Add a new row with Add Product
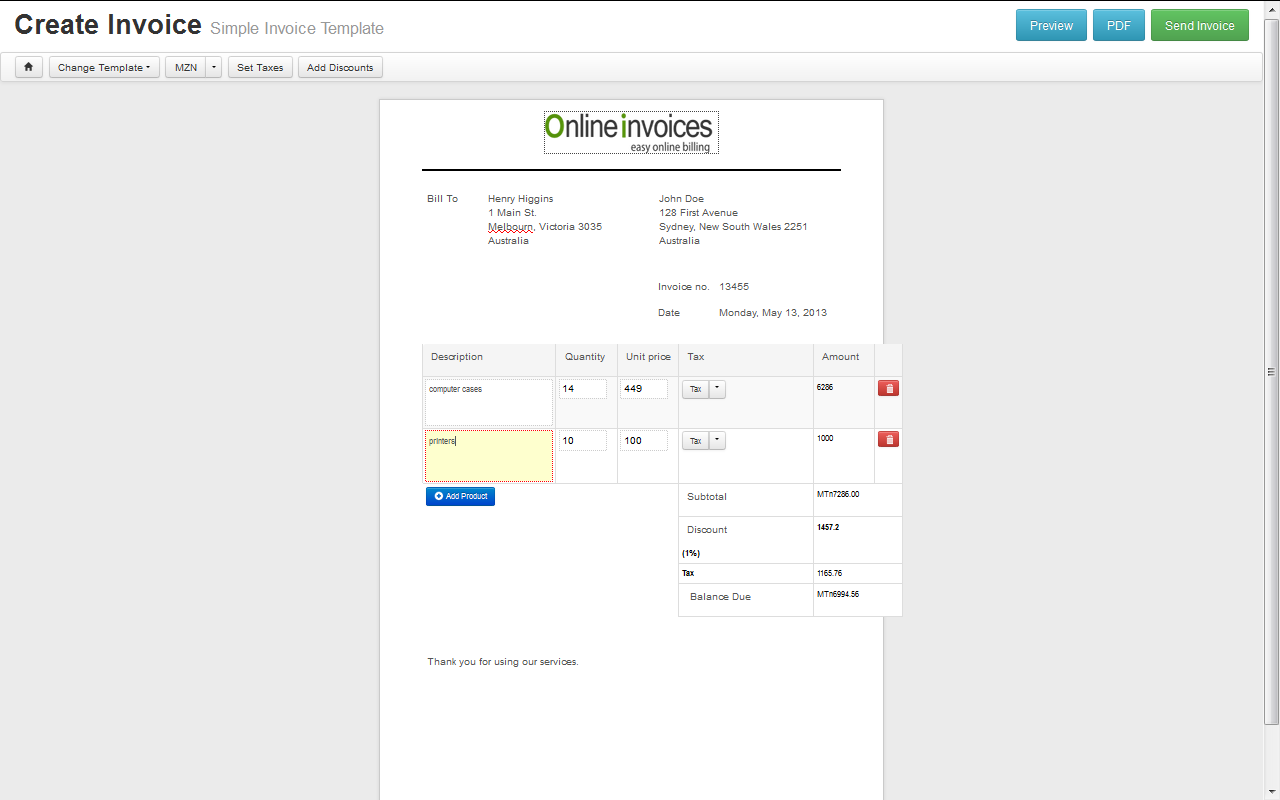The width and height of the screenshot is (1280, 800). click(460, 496)
